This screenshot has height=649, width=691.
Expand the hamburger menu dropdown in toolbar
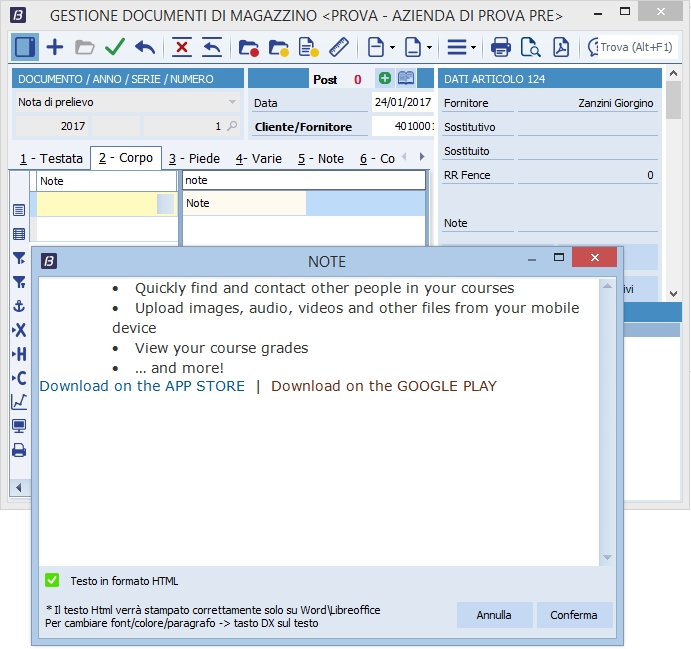click(x=460, y=47)
